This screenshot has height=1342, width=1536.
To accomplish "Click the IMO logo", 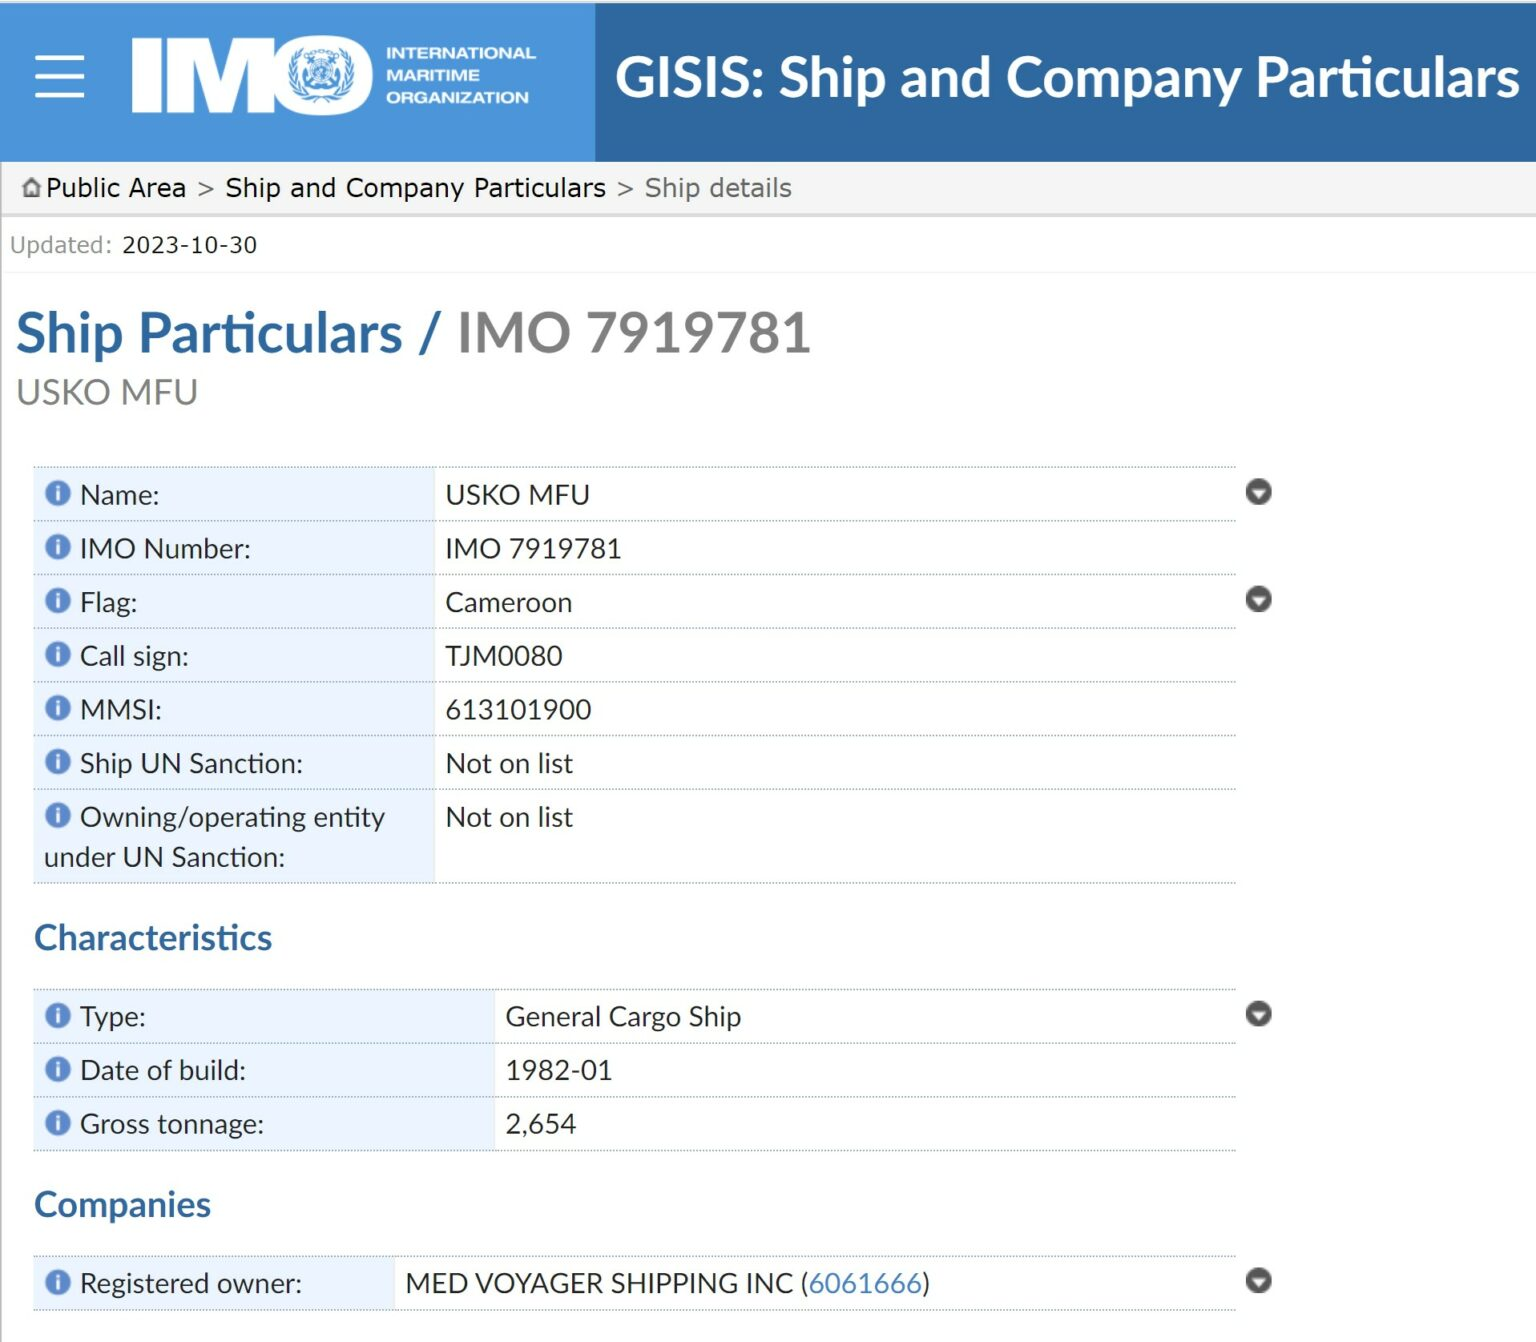I will pos(334,76).
